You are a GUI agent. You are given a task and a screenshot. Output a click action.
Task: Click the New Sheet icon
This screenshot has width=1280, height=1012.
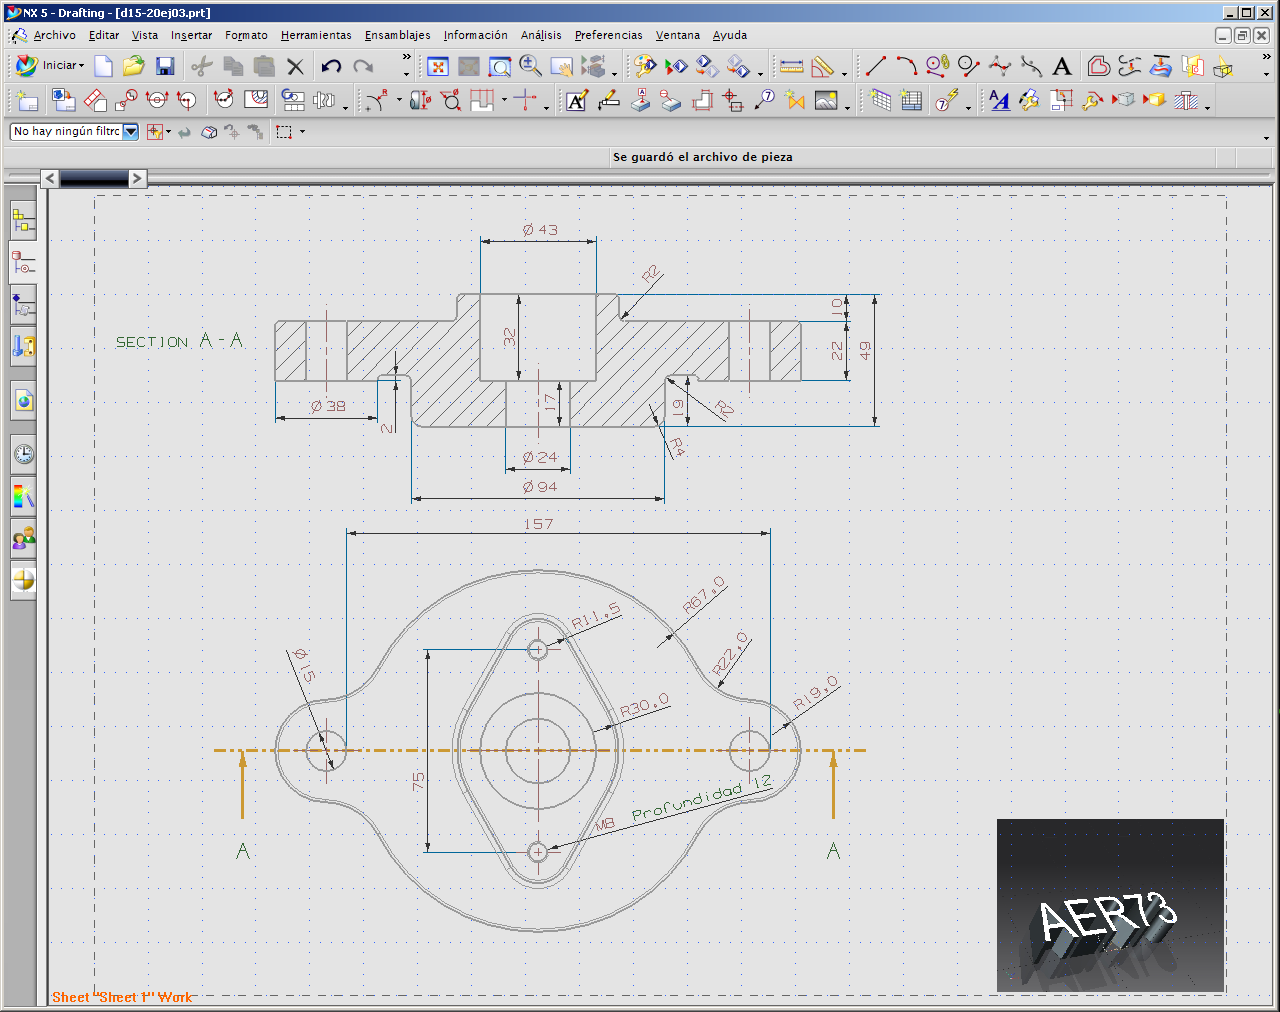(x=28, y=100)
